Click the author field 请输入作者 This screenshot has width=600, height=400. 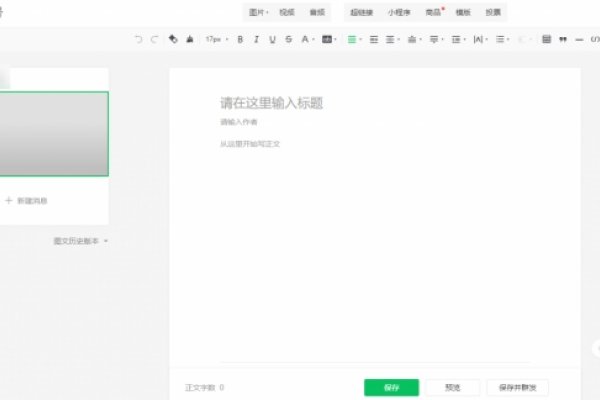pos(238,122)
